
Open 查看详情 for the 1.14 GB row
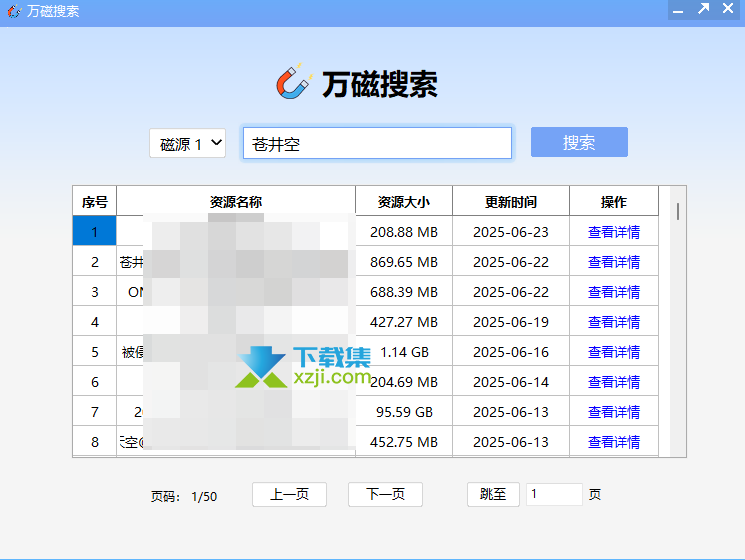tap(614, 352)
